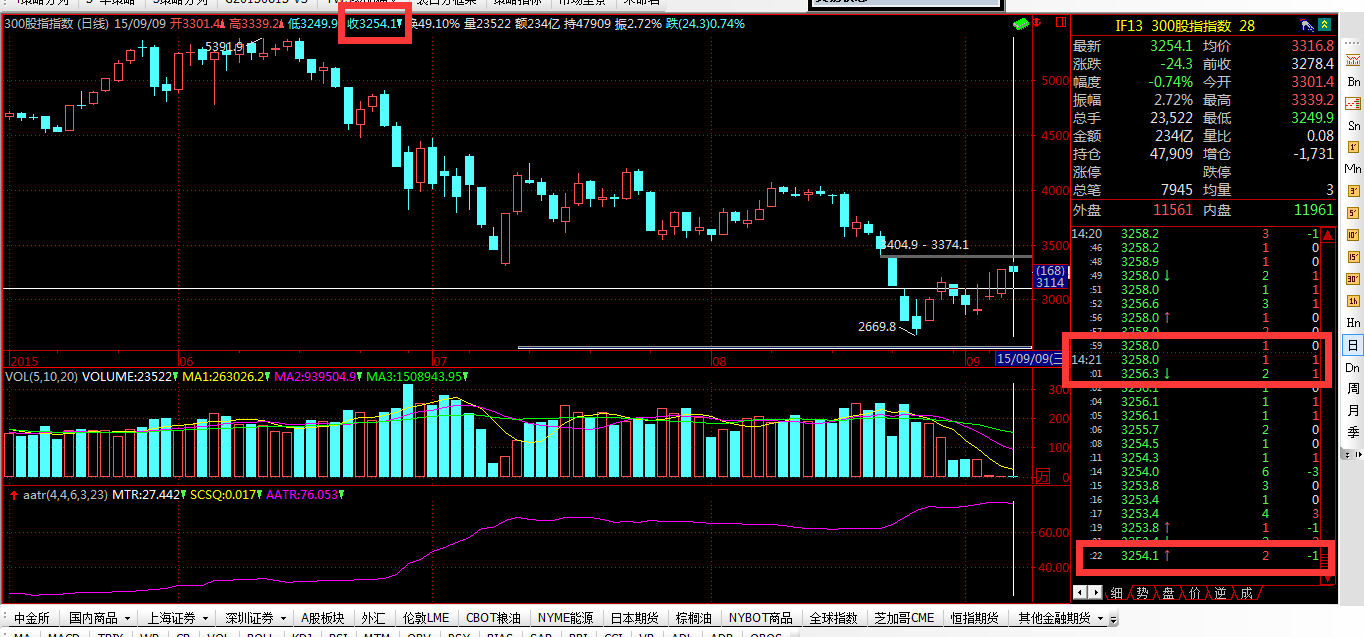Open the 上海证券 dropdown menu
The image size is (1364, 637).
(177, 618)
